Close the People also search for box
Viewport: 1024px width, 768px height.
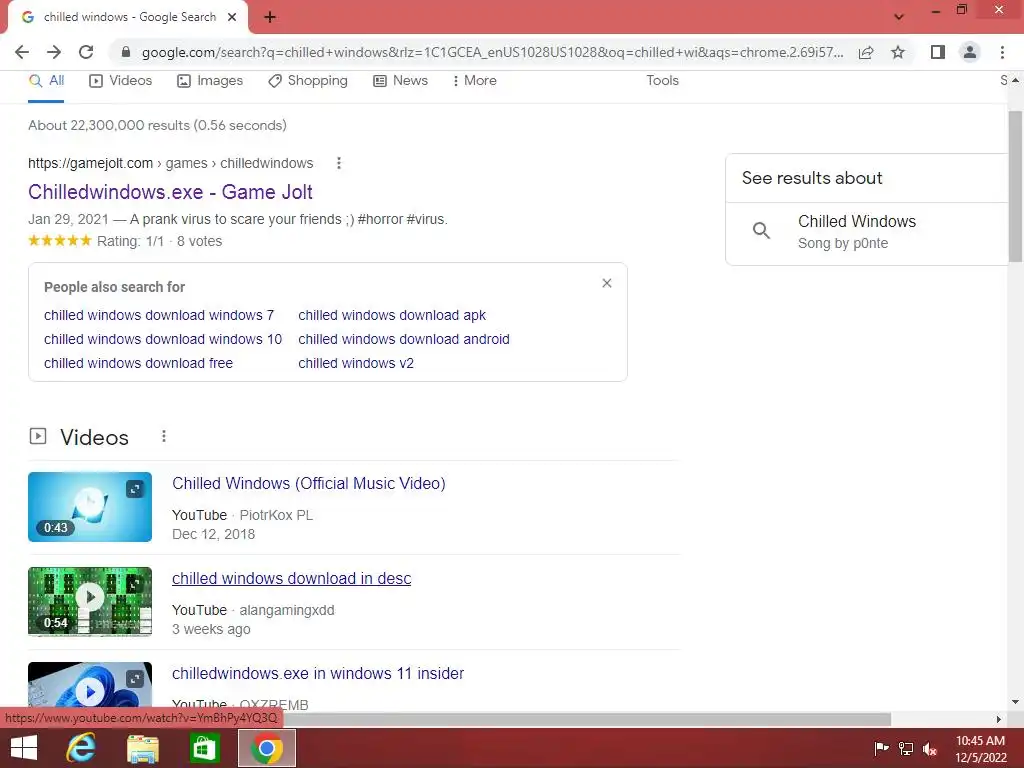[x=607, y=283]
